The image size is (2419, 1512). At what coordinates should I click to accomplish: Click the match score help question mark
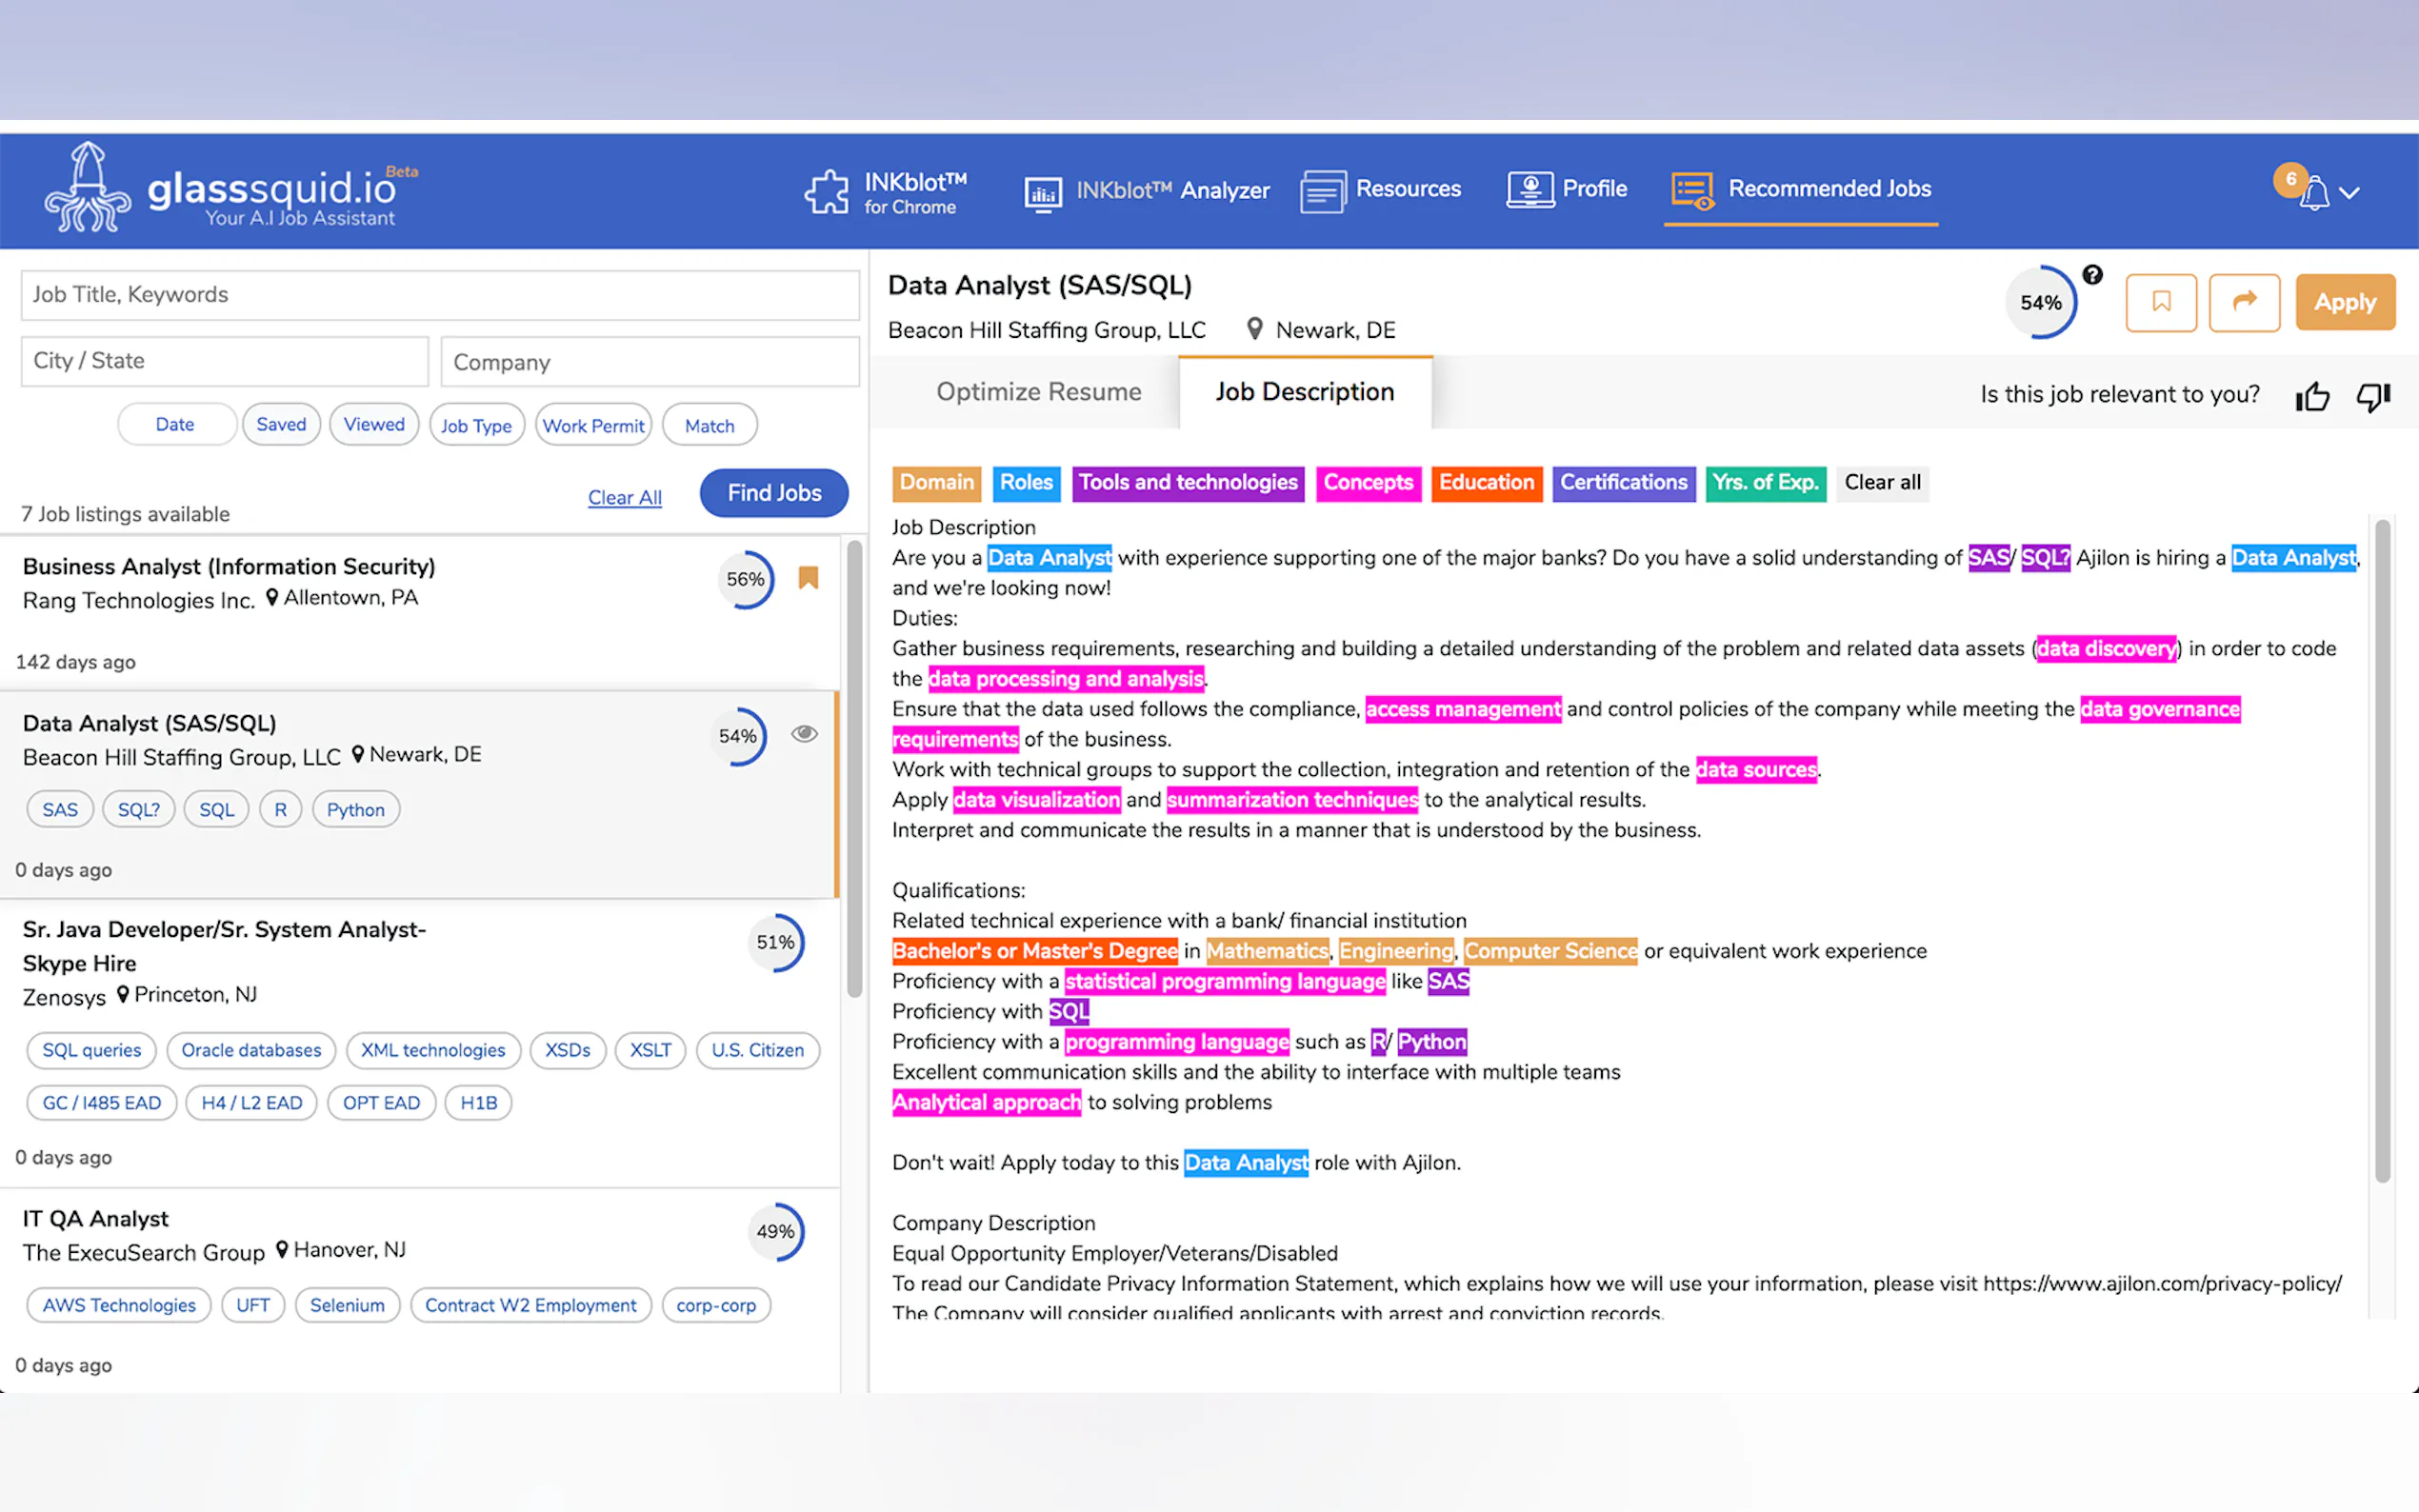2092,274
